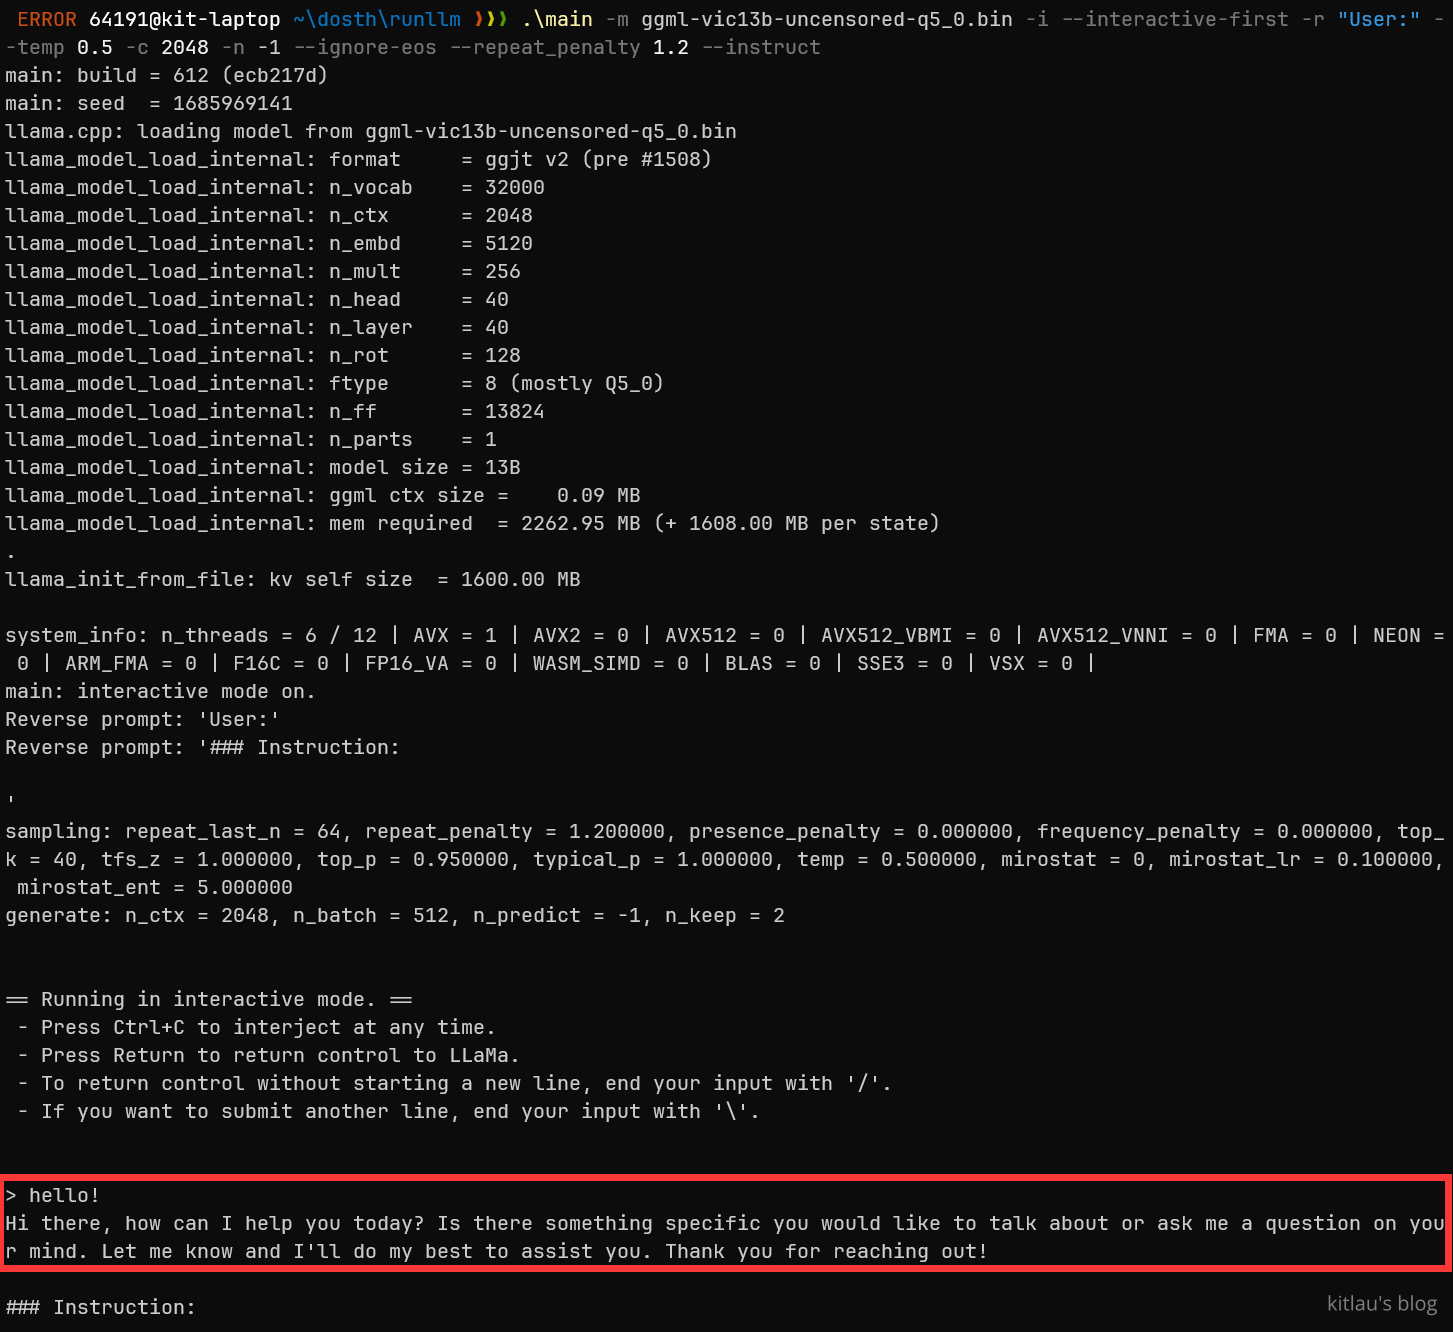Viewport: 1453px width, 1332px height.
Task: Click the --instruct flag in the command
Action: [x=760, y=47]
